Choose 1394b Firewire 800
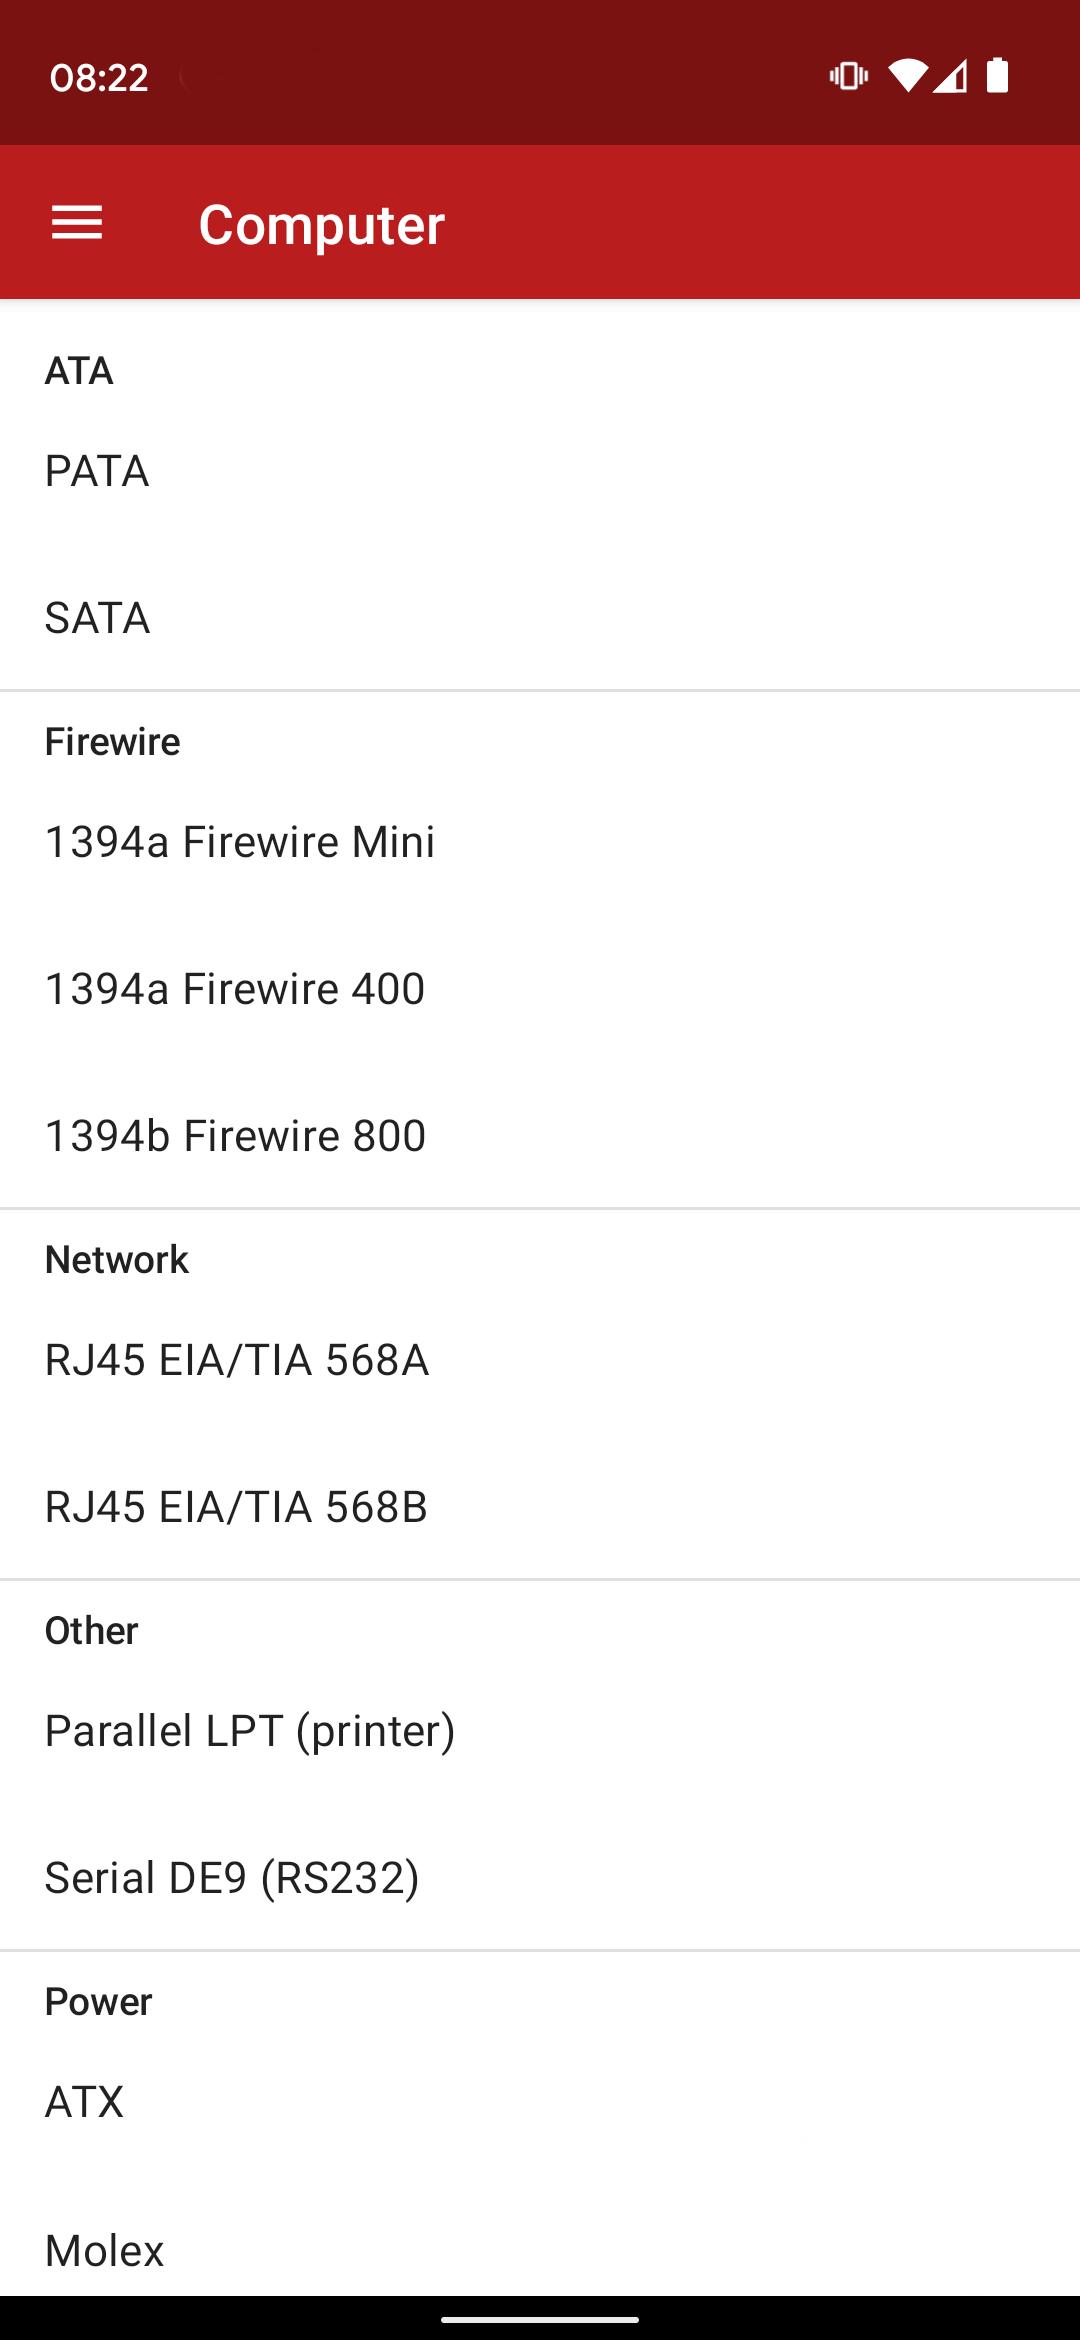 pos(540,1136)
